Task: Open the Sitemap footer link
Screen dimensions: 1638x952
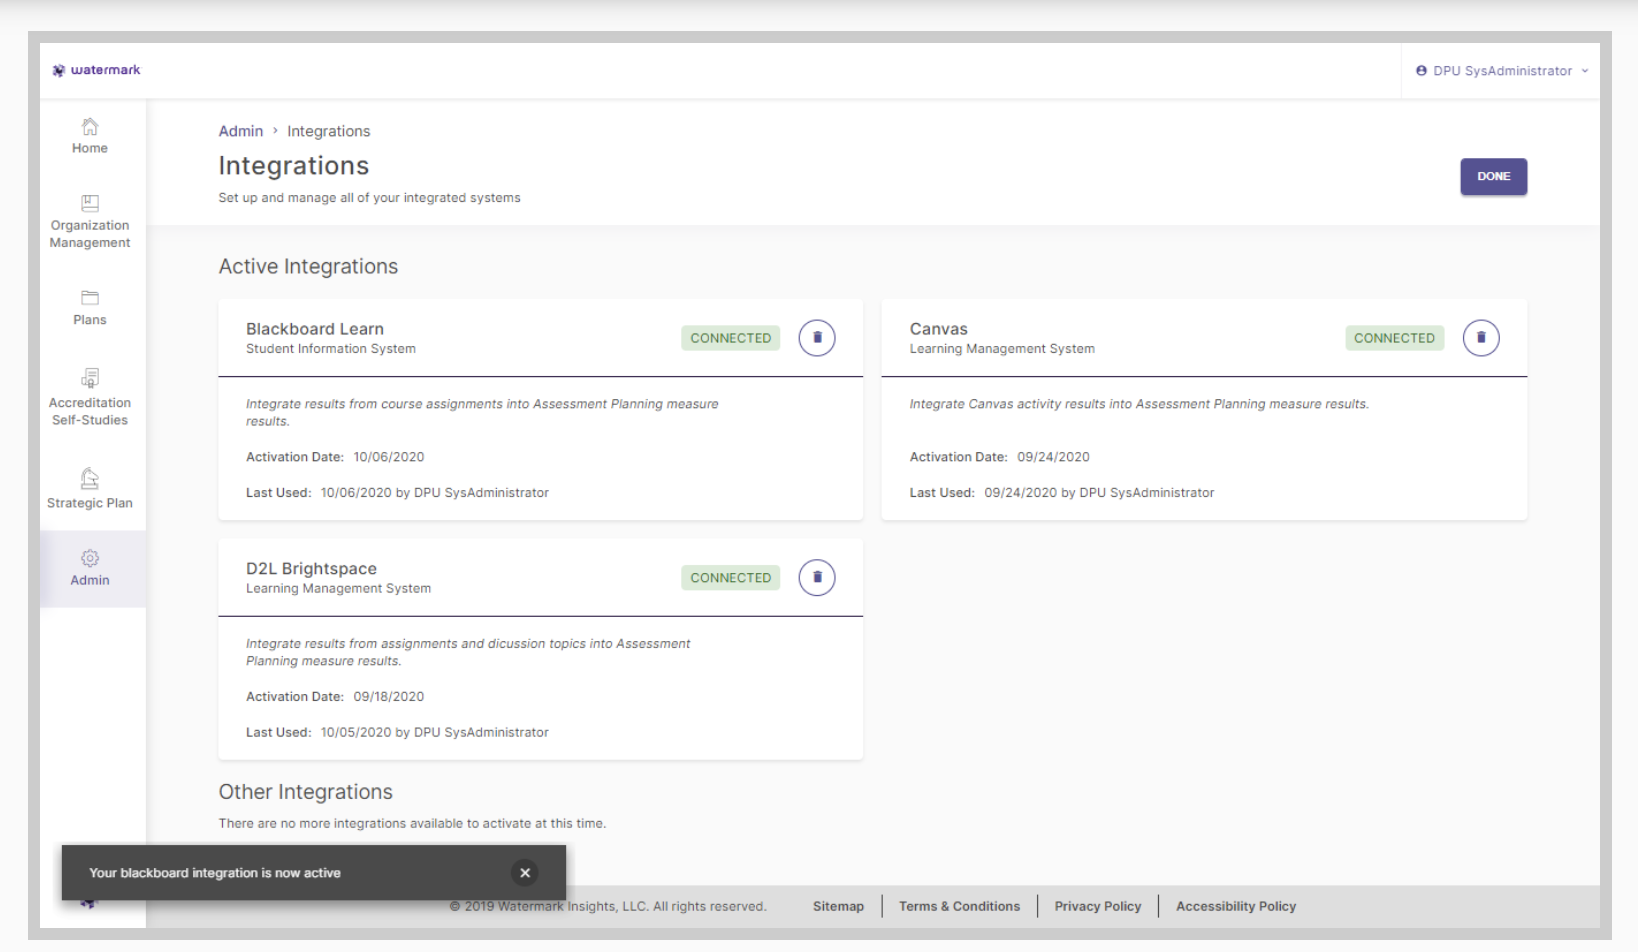Action: pos(838,906)
